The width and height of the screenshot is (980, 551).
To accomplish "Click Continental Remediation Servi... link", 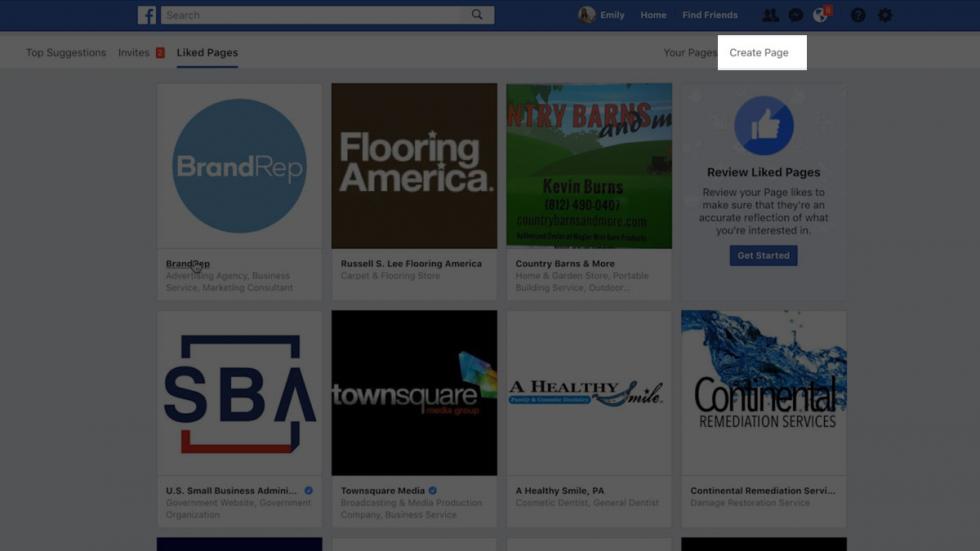I will (762, 490).
